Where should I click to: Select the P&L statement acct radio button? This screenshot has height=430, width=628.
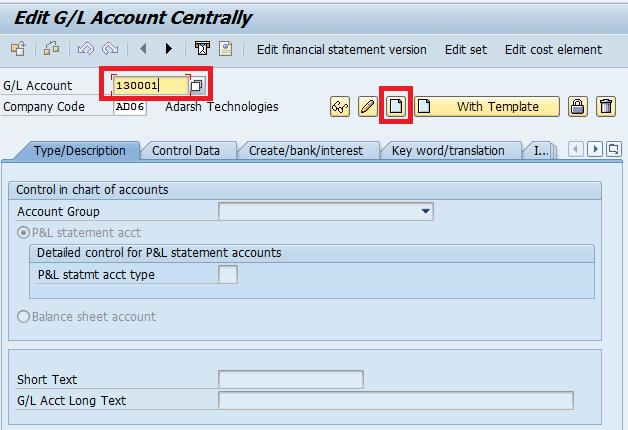click(24, 232)
